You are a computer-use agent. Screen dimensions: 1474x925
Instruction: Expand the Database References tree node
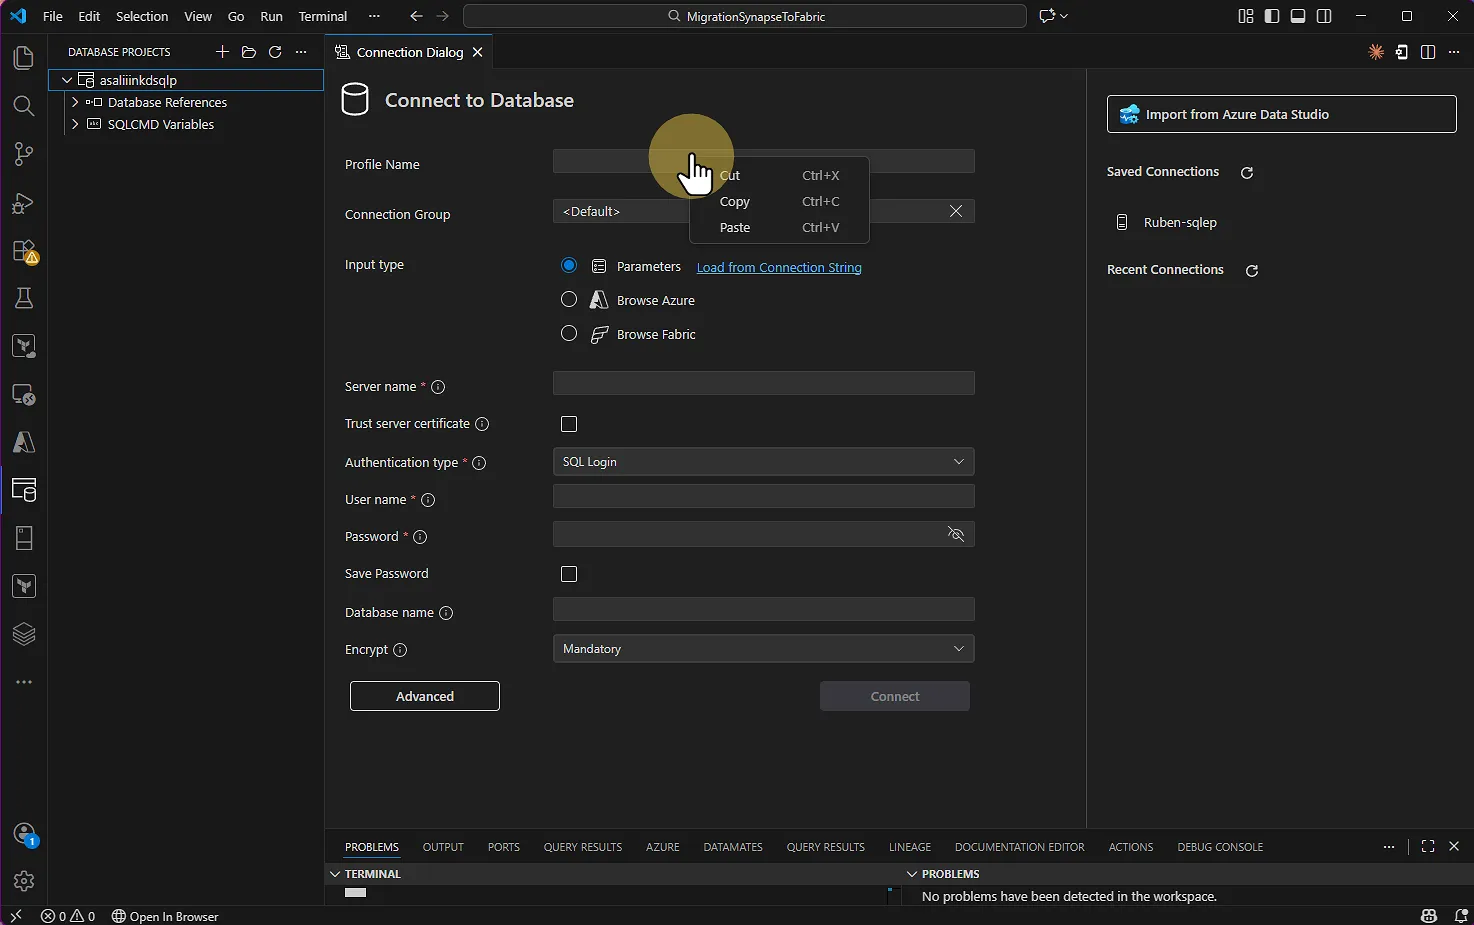75,102
